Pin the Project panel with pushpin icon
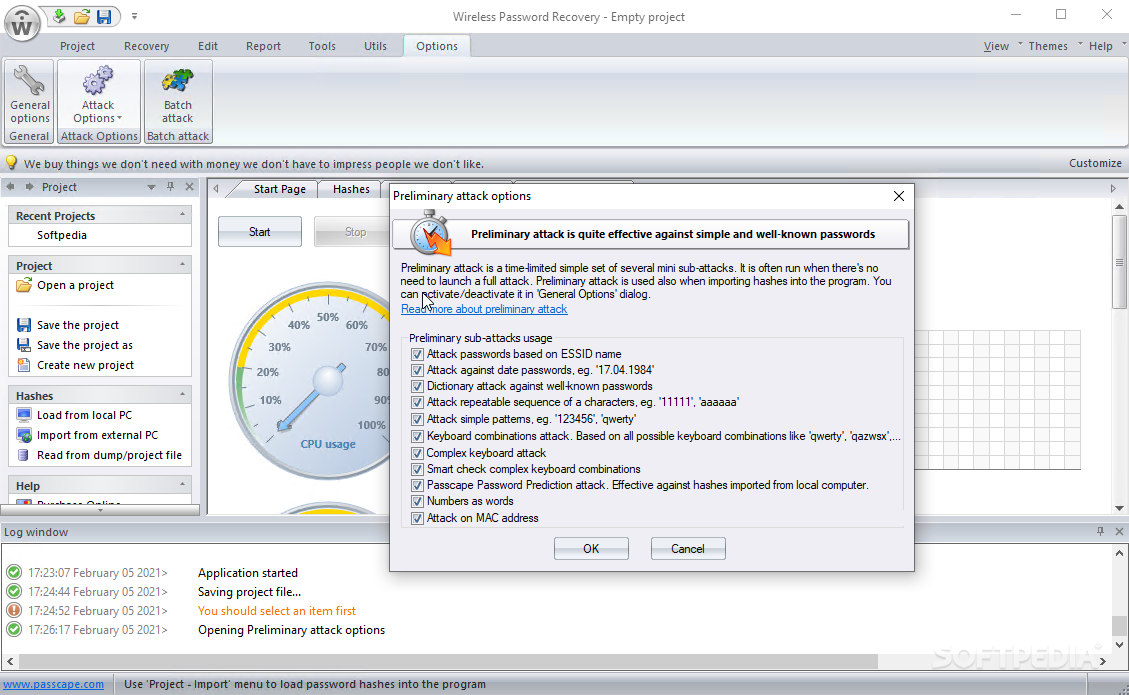Viewport: 1129px width, 695px height. (x=171, y=187)
